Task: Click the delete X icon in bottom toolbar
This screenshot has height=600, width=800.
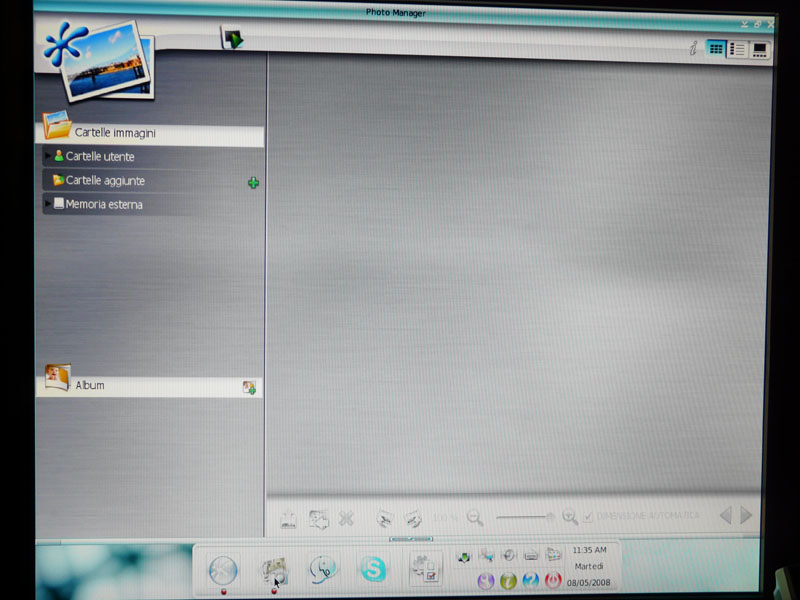Action: tap(346, 518)
